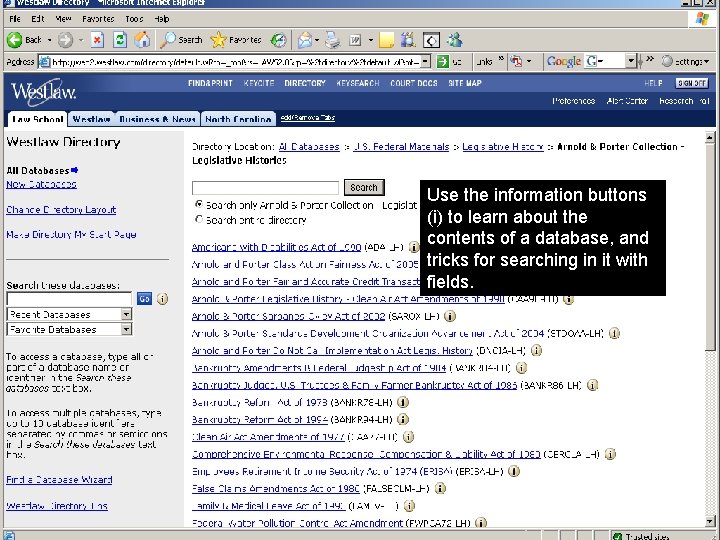
Task: Open Bankruptcy Reform Act of 1994 database link
Action: (x=260, y=419)
